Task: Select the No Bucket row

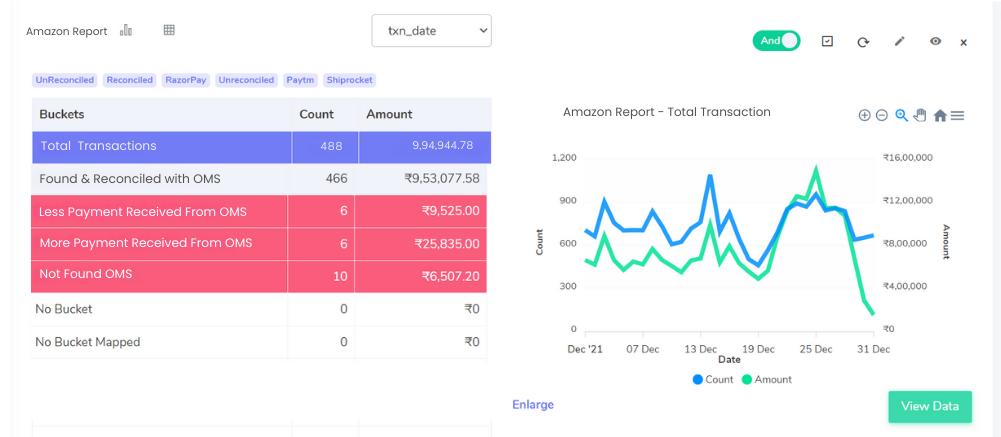Action: coord(259,309)
